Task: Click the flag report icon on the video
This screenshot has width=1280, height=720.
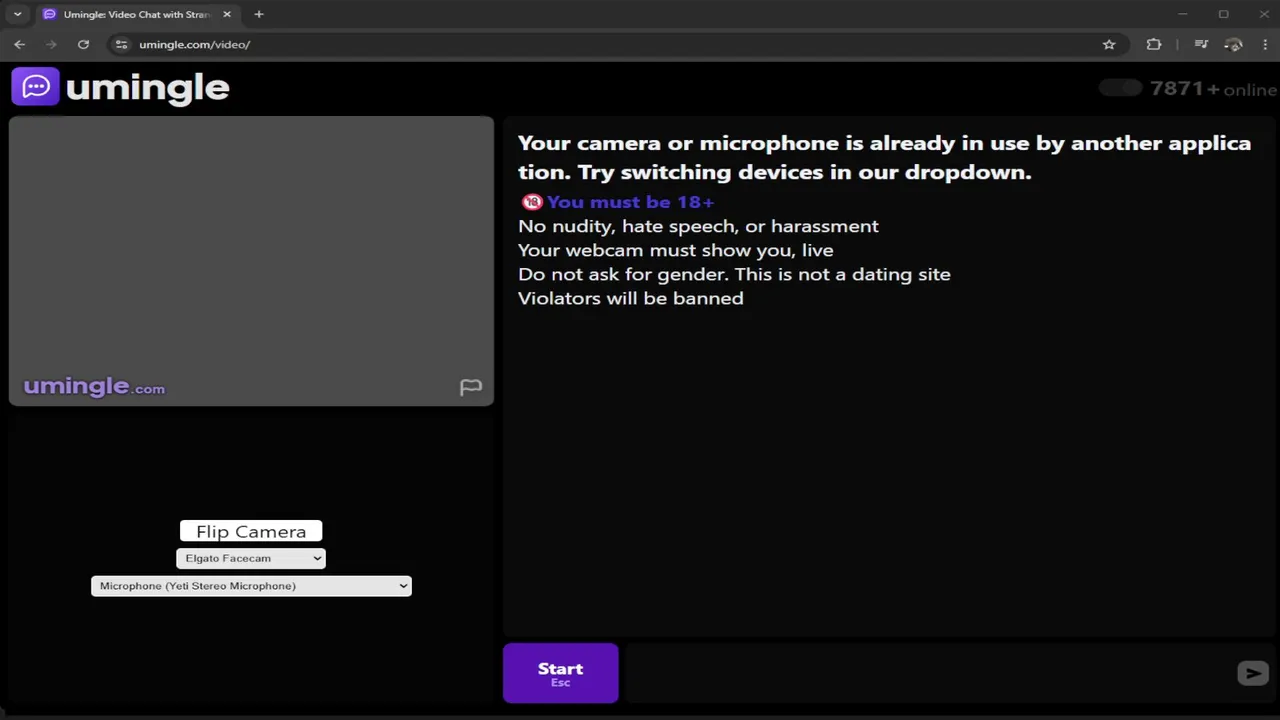Action: click(470, 387)
